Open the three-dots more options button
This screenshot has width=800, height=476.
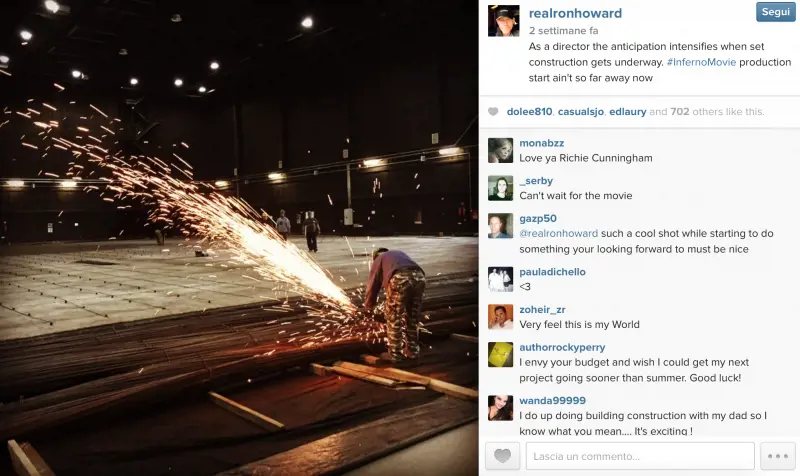pos(778,456)
